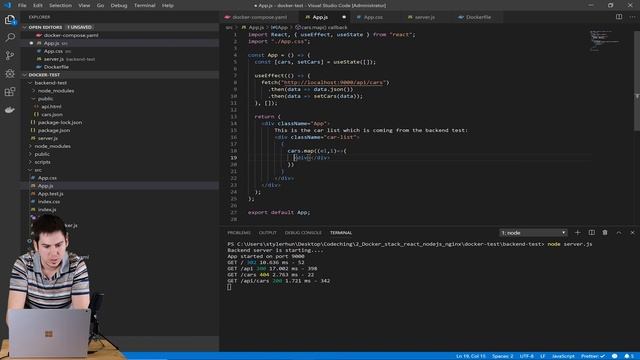The width and height of the screenshot is (640, 360).
Task: Open the Search view in activity bar
Action: tap(10, 37)
